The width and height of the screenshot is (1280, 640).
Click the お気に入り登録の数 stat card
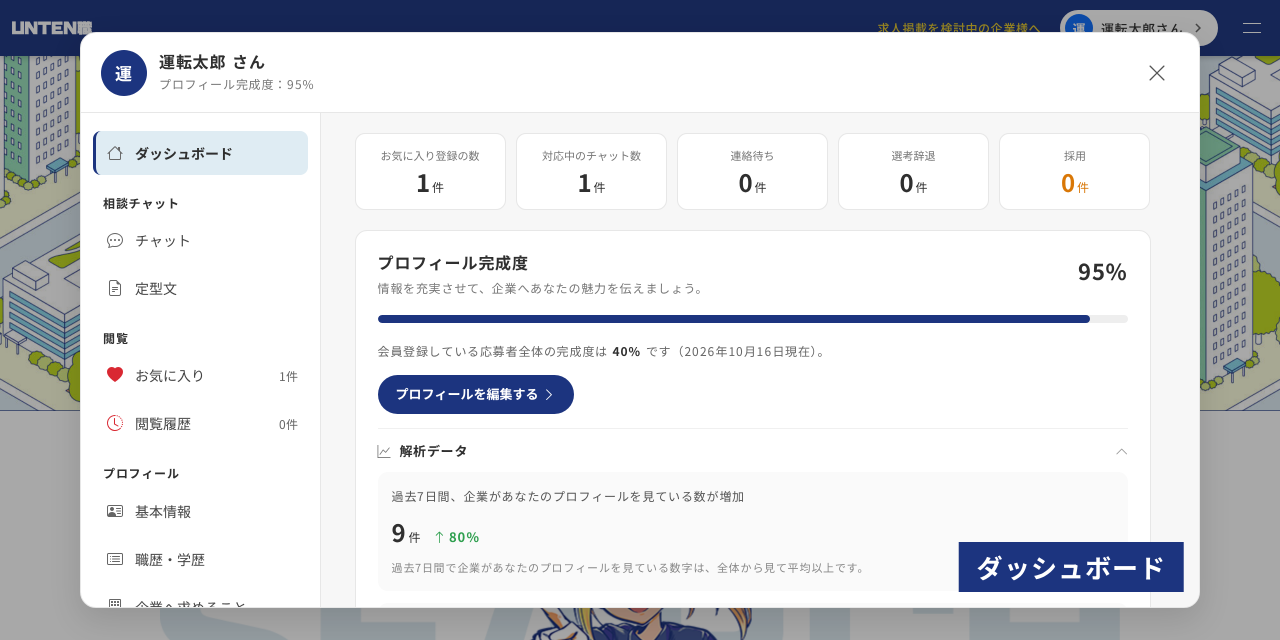coord(430,171)
